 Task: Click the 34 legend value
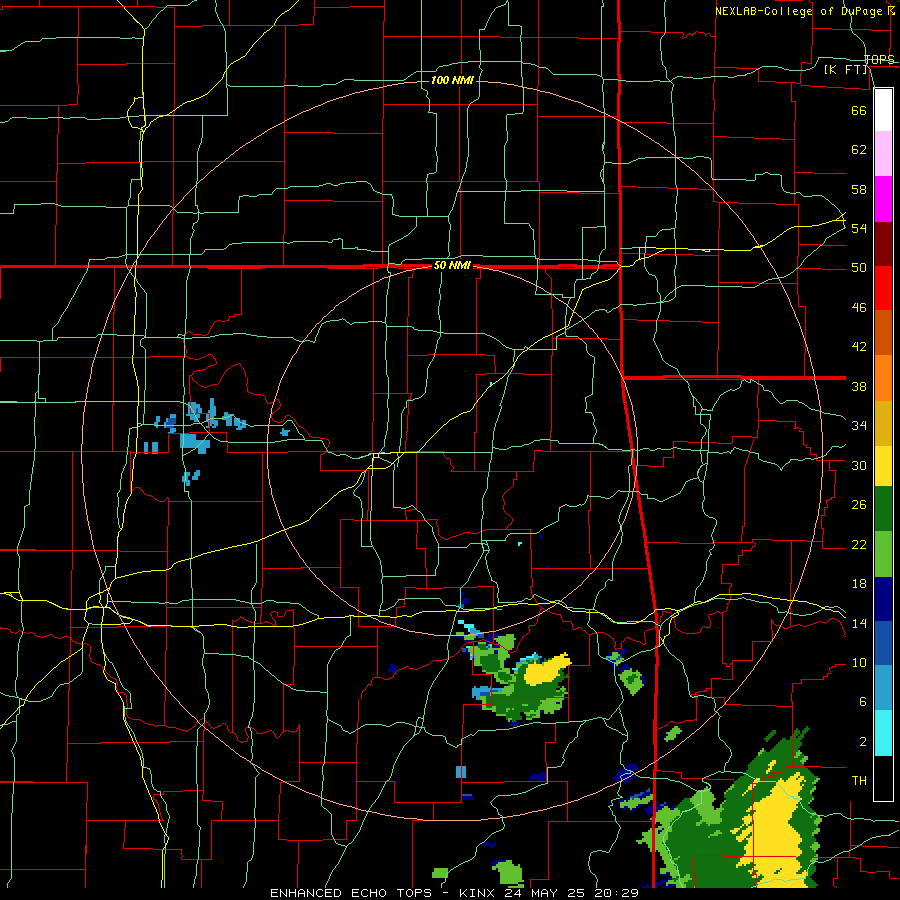coord(859,426)
